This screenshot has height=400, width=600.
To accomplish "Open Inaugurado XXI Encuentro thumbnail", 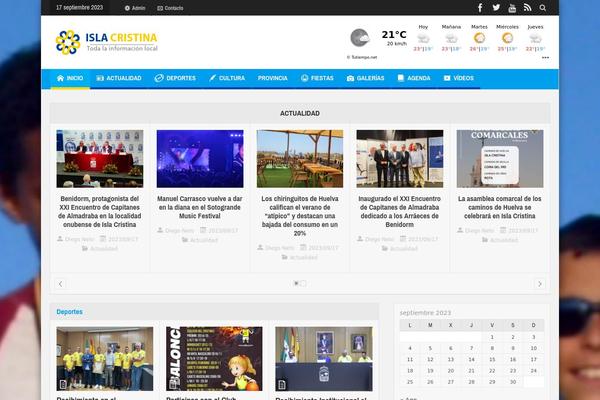I will pos(400,158).
